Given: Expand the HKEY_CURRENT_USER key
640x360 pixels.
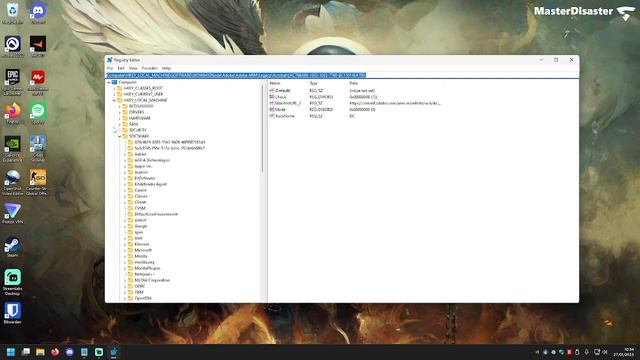Looking at the screenshot, I should [114, 94].
